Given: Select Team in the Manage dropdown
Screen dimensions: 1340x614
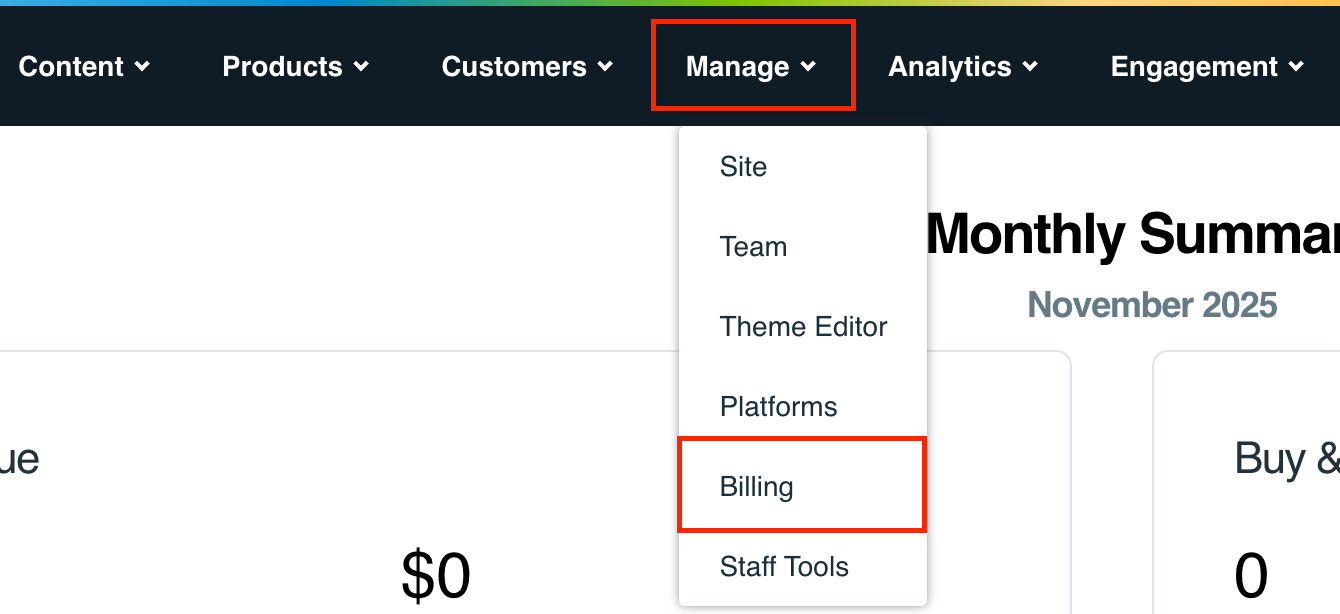Looking at the screenshot, I should pos(753,246).
